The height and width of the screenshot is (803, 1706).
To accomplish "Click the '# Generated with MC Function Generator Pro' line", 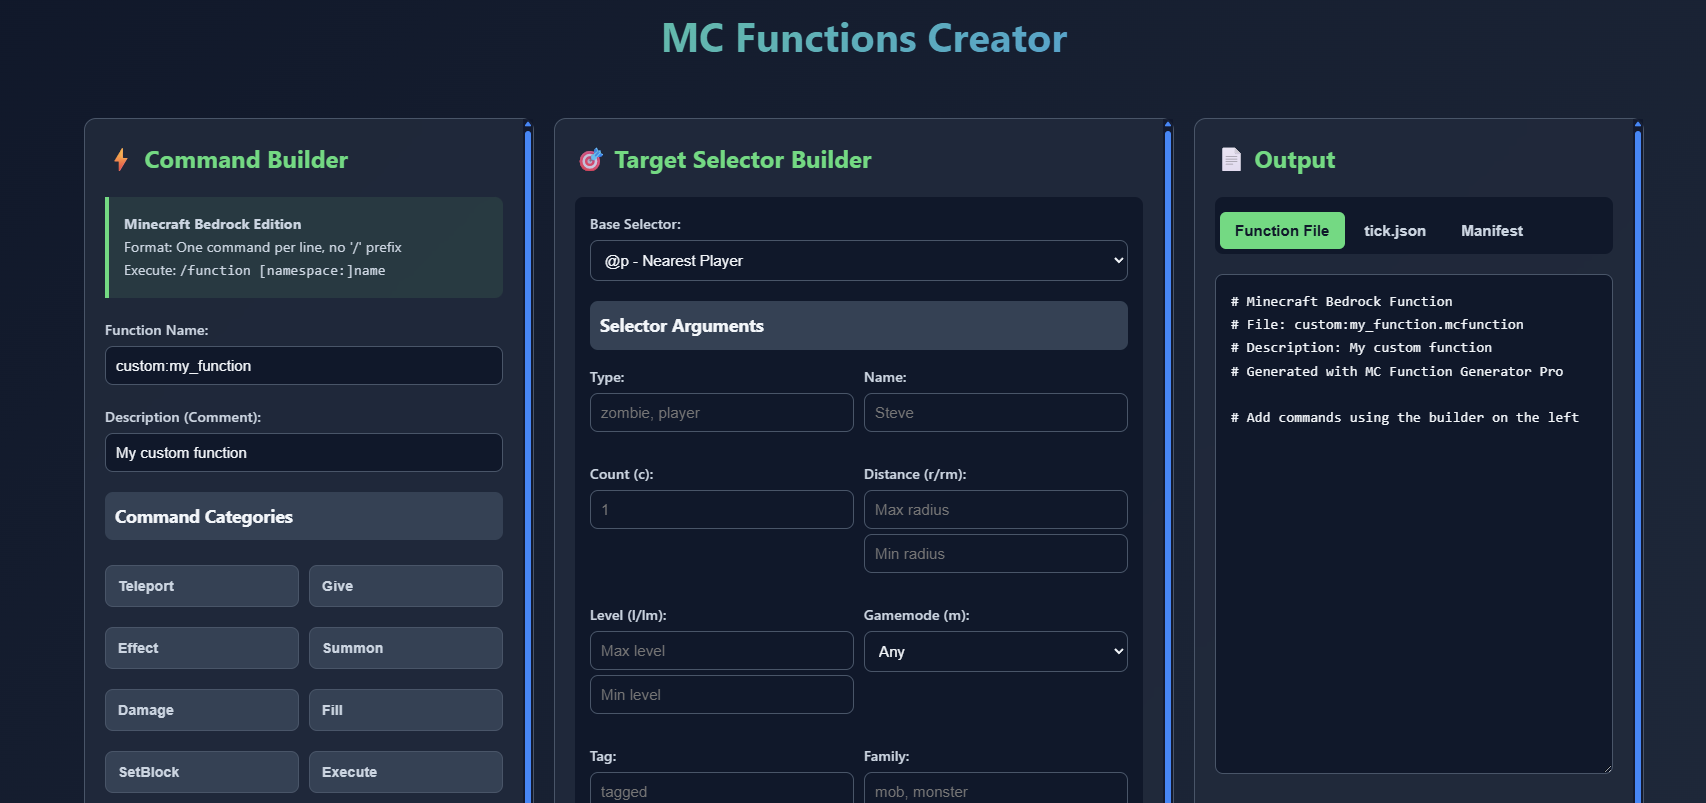I will click(x=1397, y=372).
